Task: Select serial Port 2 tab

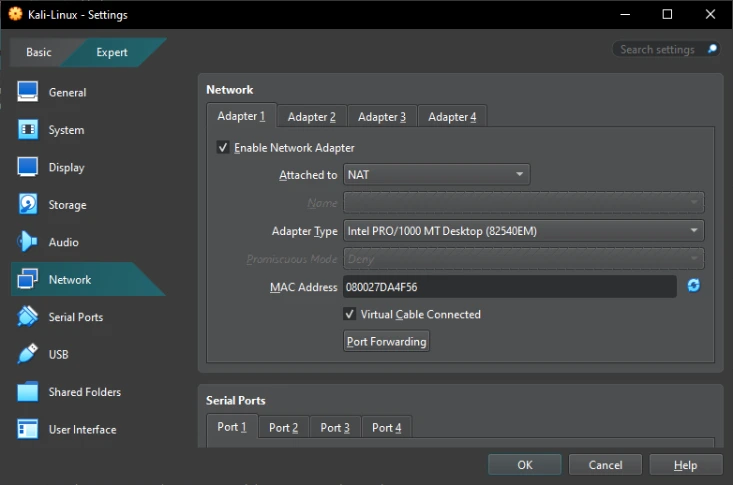Action: (283, 427)
